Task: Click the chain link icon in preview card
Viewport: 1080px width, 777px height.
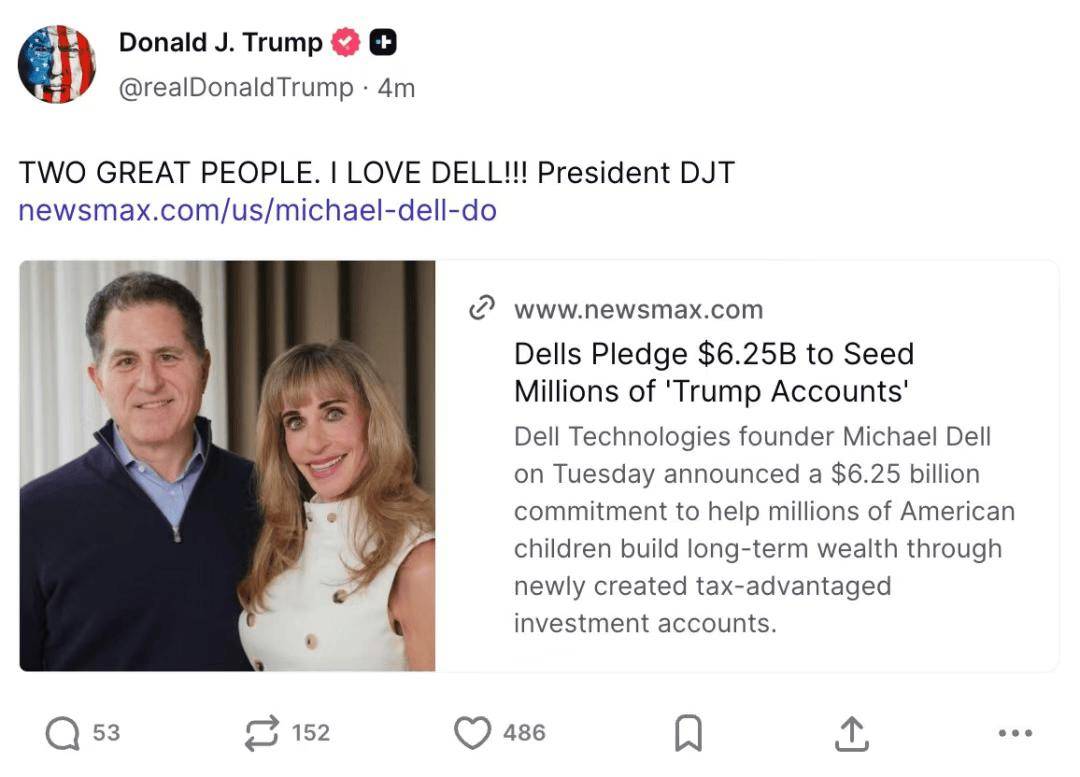Action: point(482,309)
